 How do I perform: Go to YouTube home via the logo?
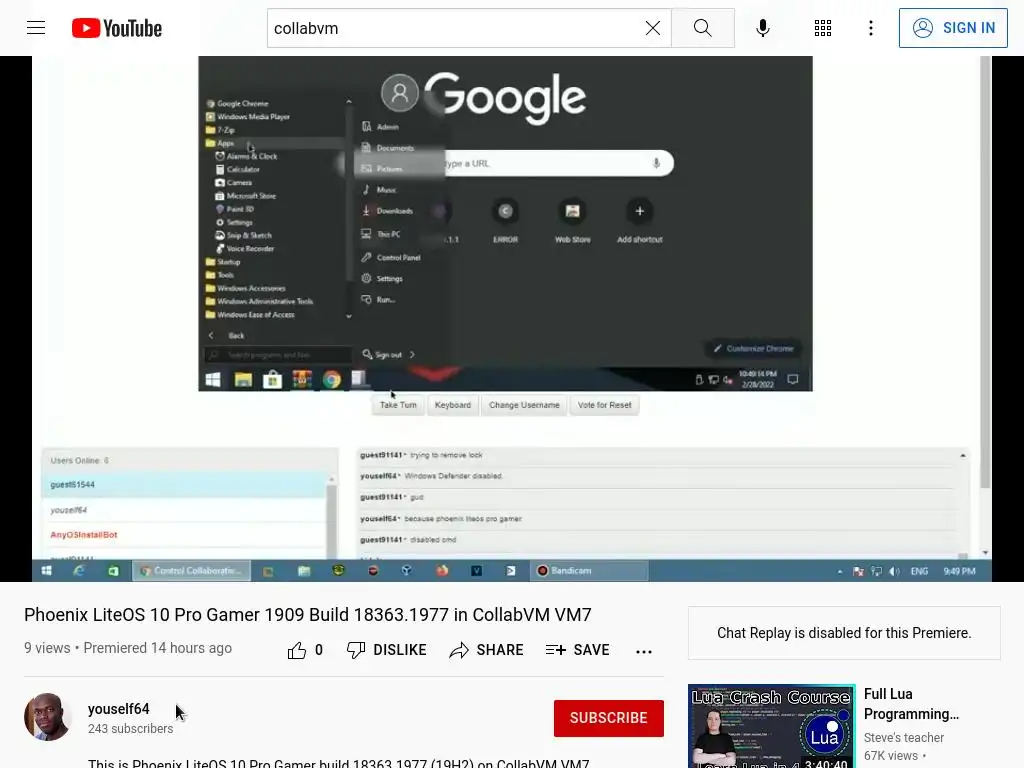click(x=117, y=28)
